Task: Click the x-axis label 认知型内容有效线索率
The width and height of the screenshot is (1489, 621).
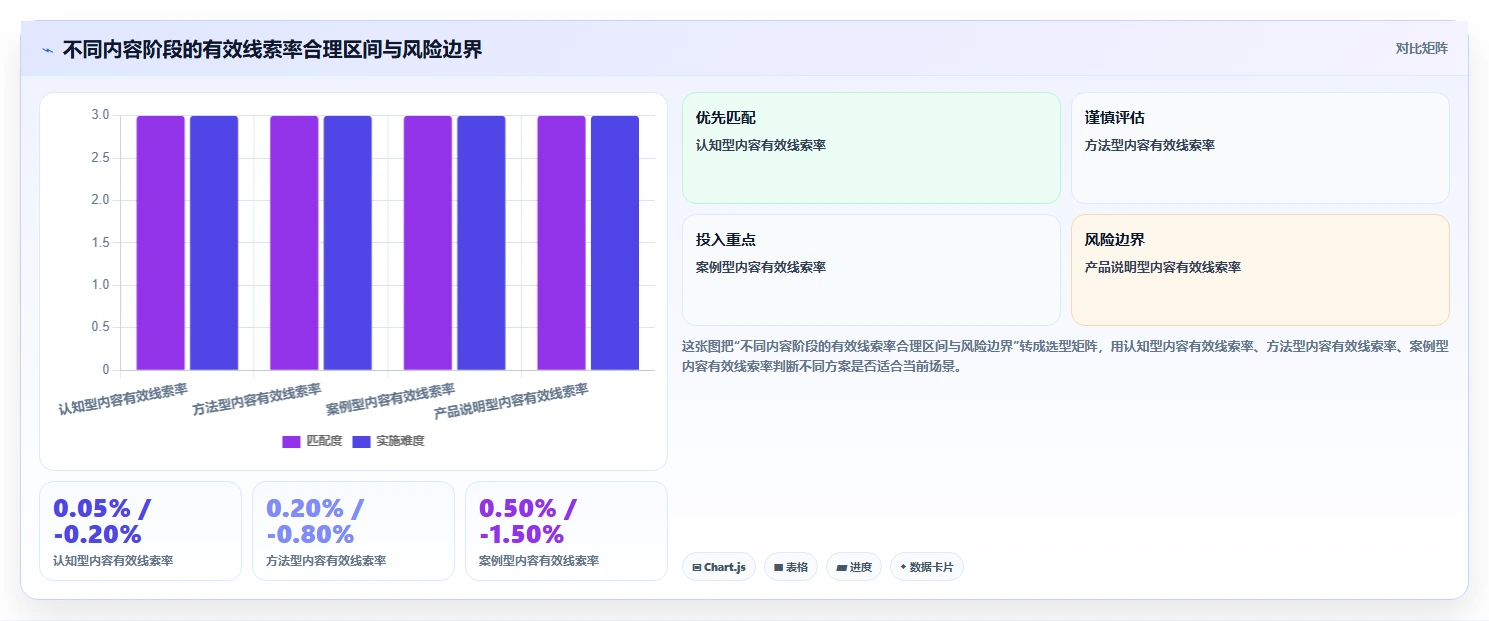Action: point(123,399)
